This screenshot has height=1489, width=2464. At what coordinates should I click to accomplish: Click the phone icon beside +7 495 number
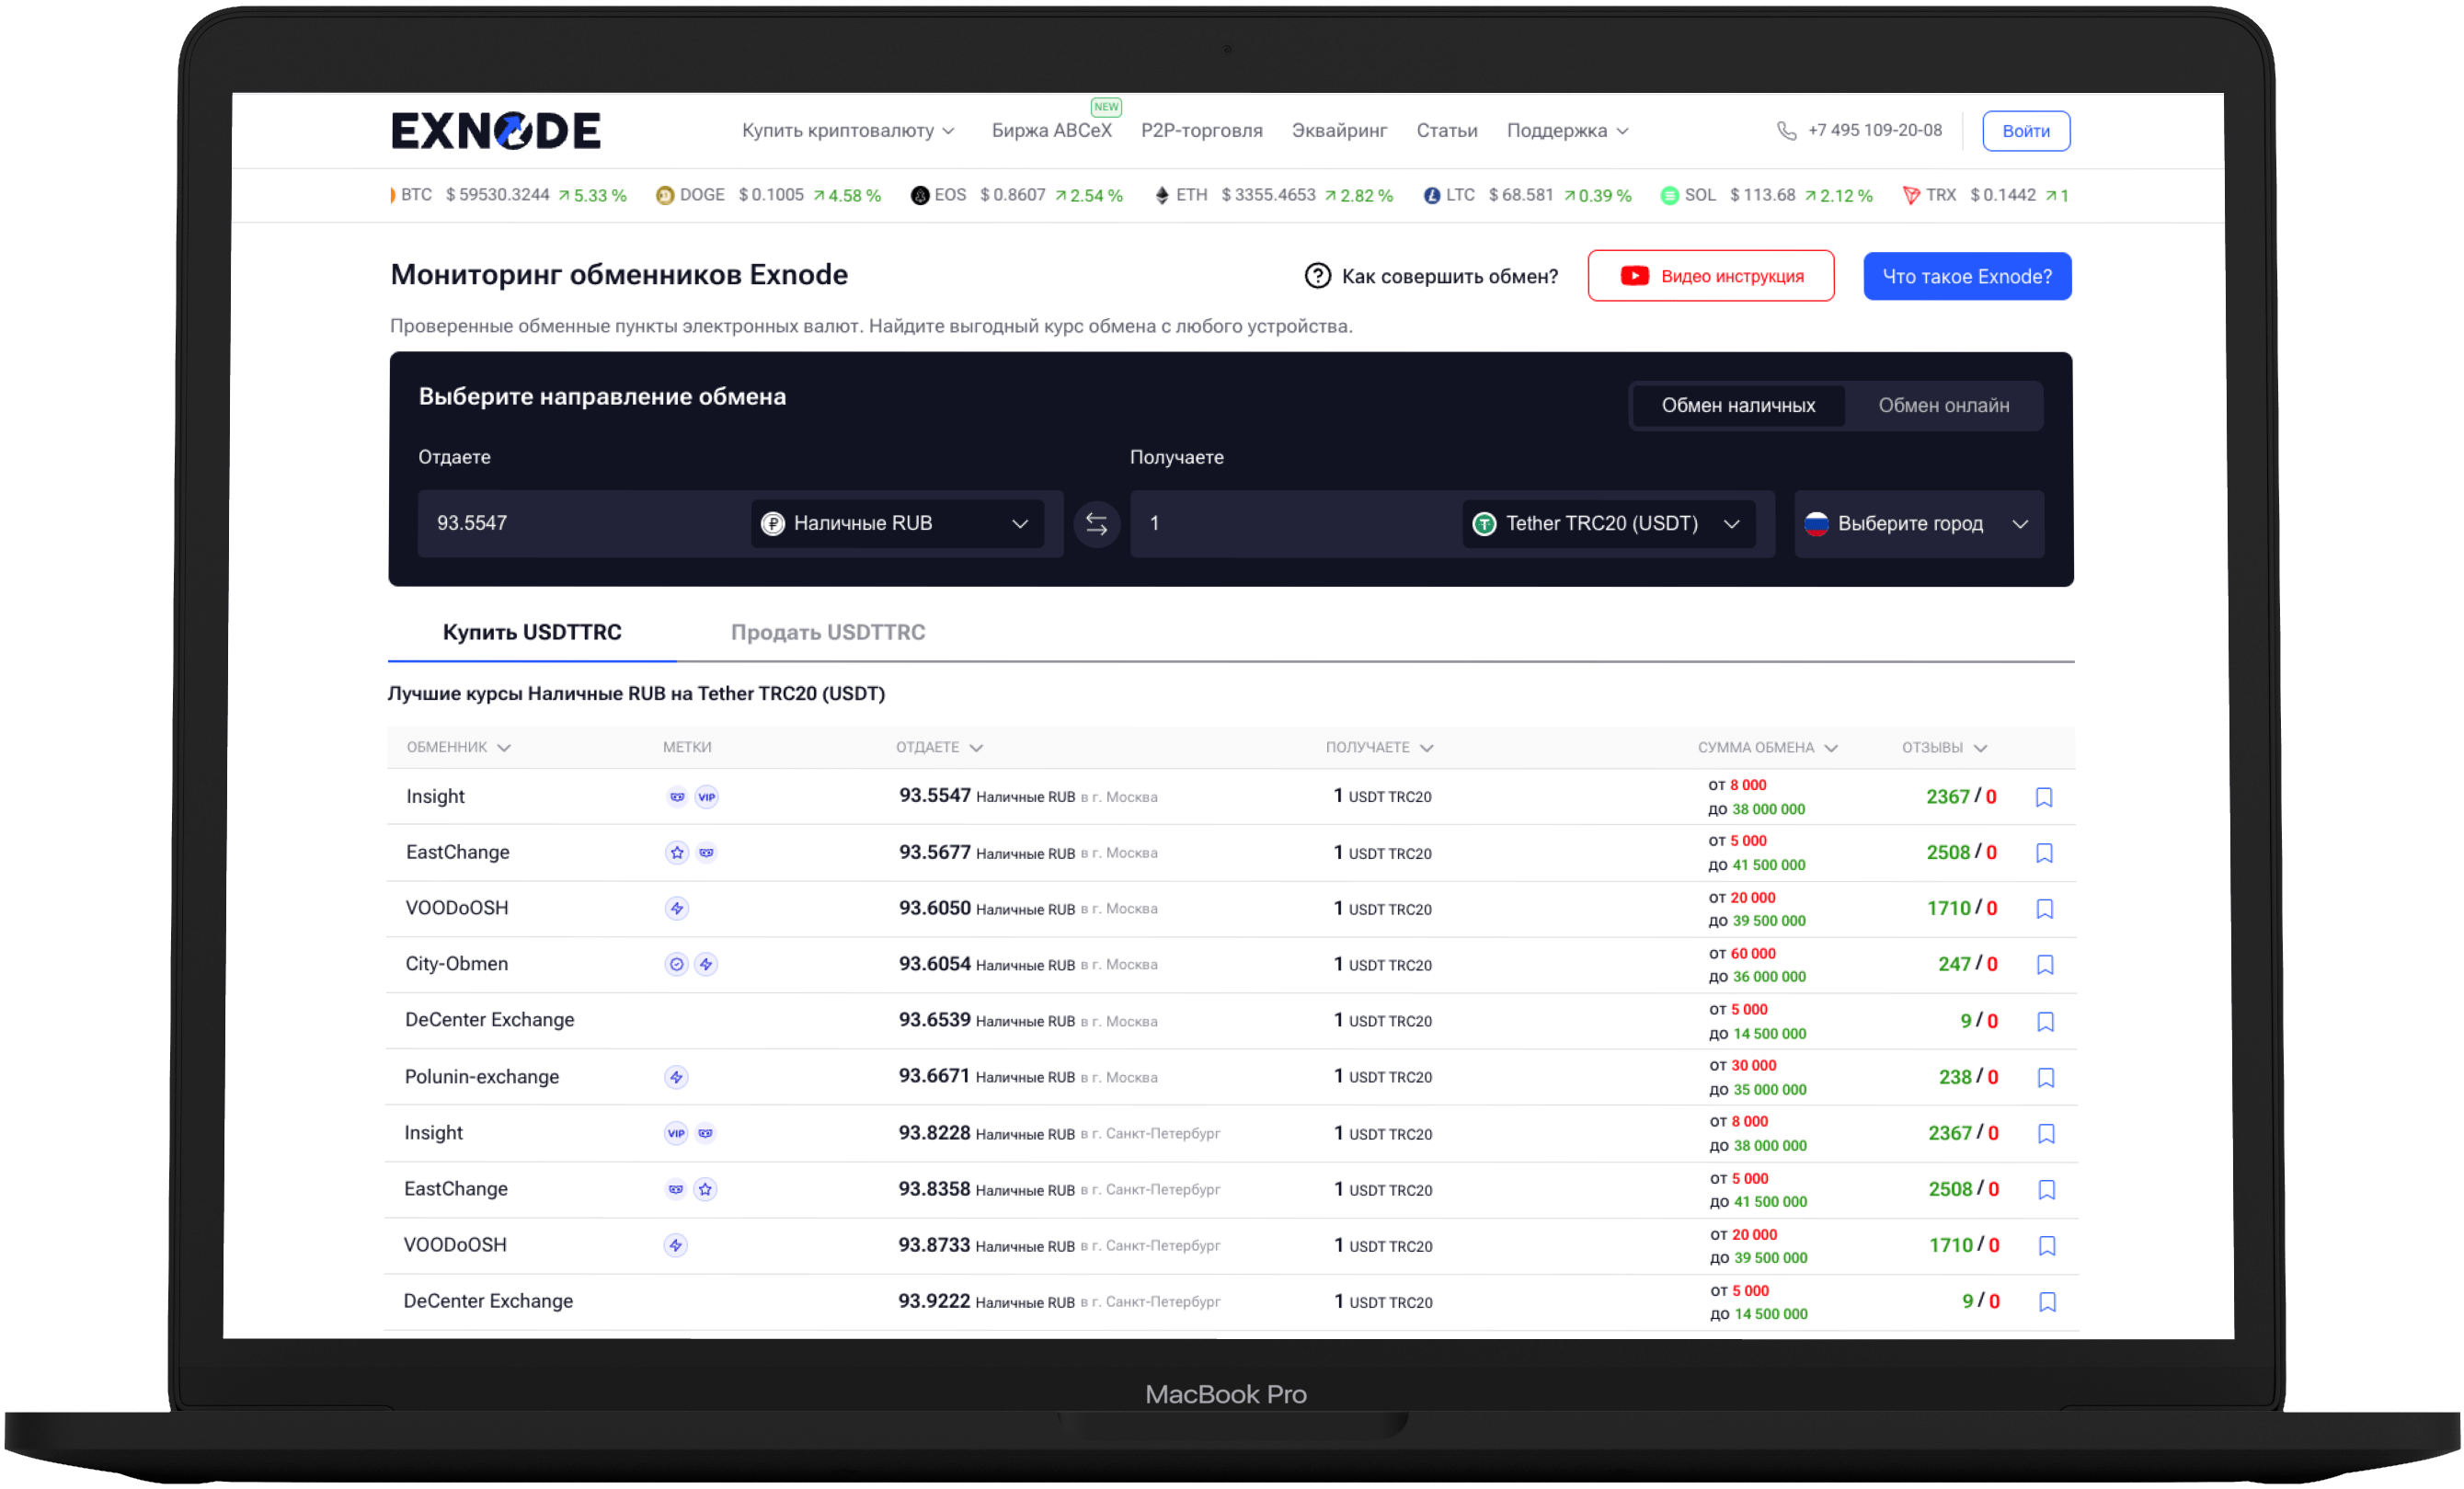point(1786,131)
